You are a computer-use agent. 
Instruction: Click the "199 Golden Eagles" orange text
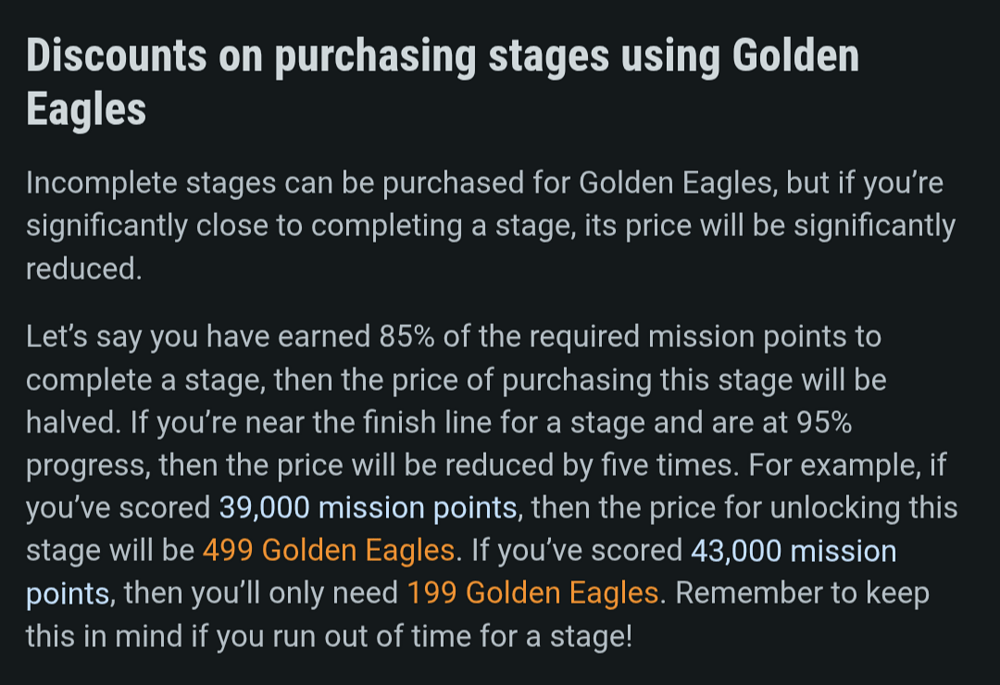[533, 593]
